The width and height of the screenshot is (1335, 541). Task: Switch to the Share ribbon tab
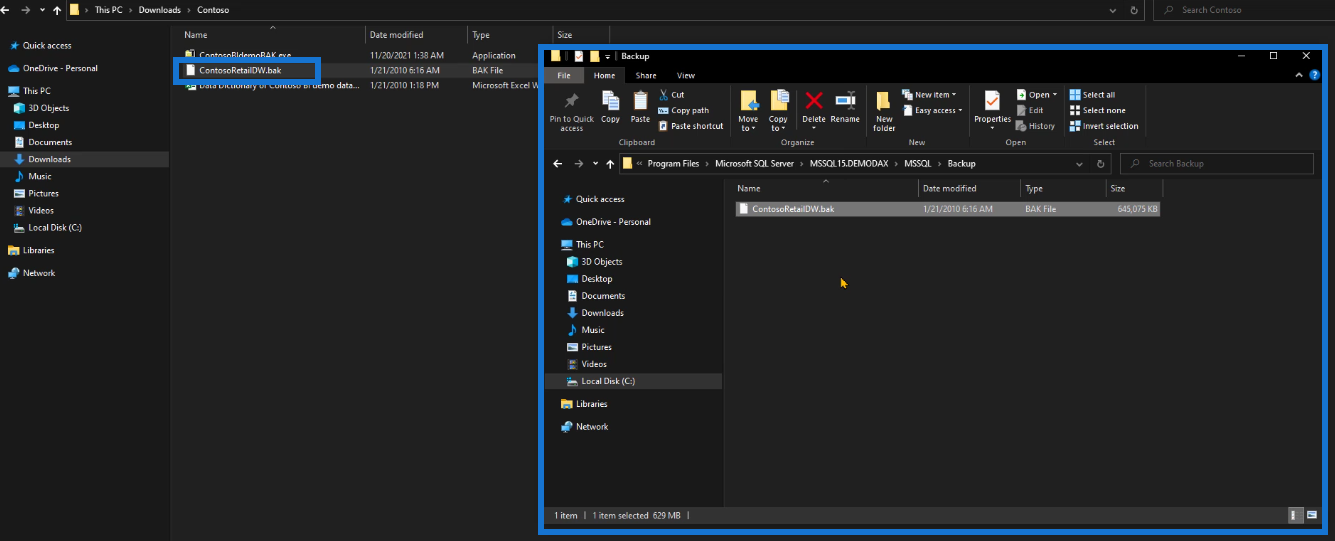(646, 75)
